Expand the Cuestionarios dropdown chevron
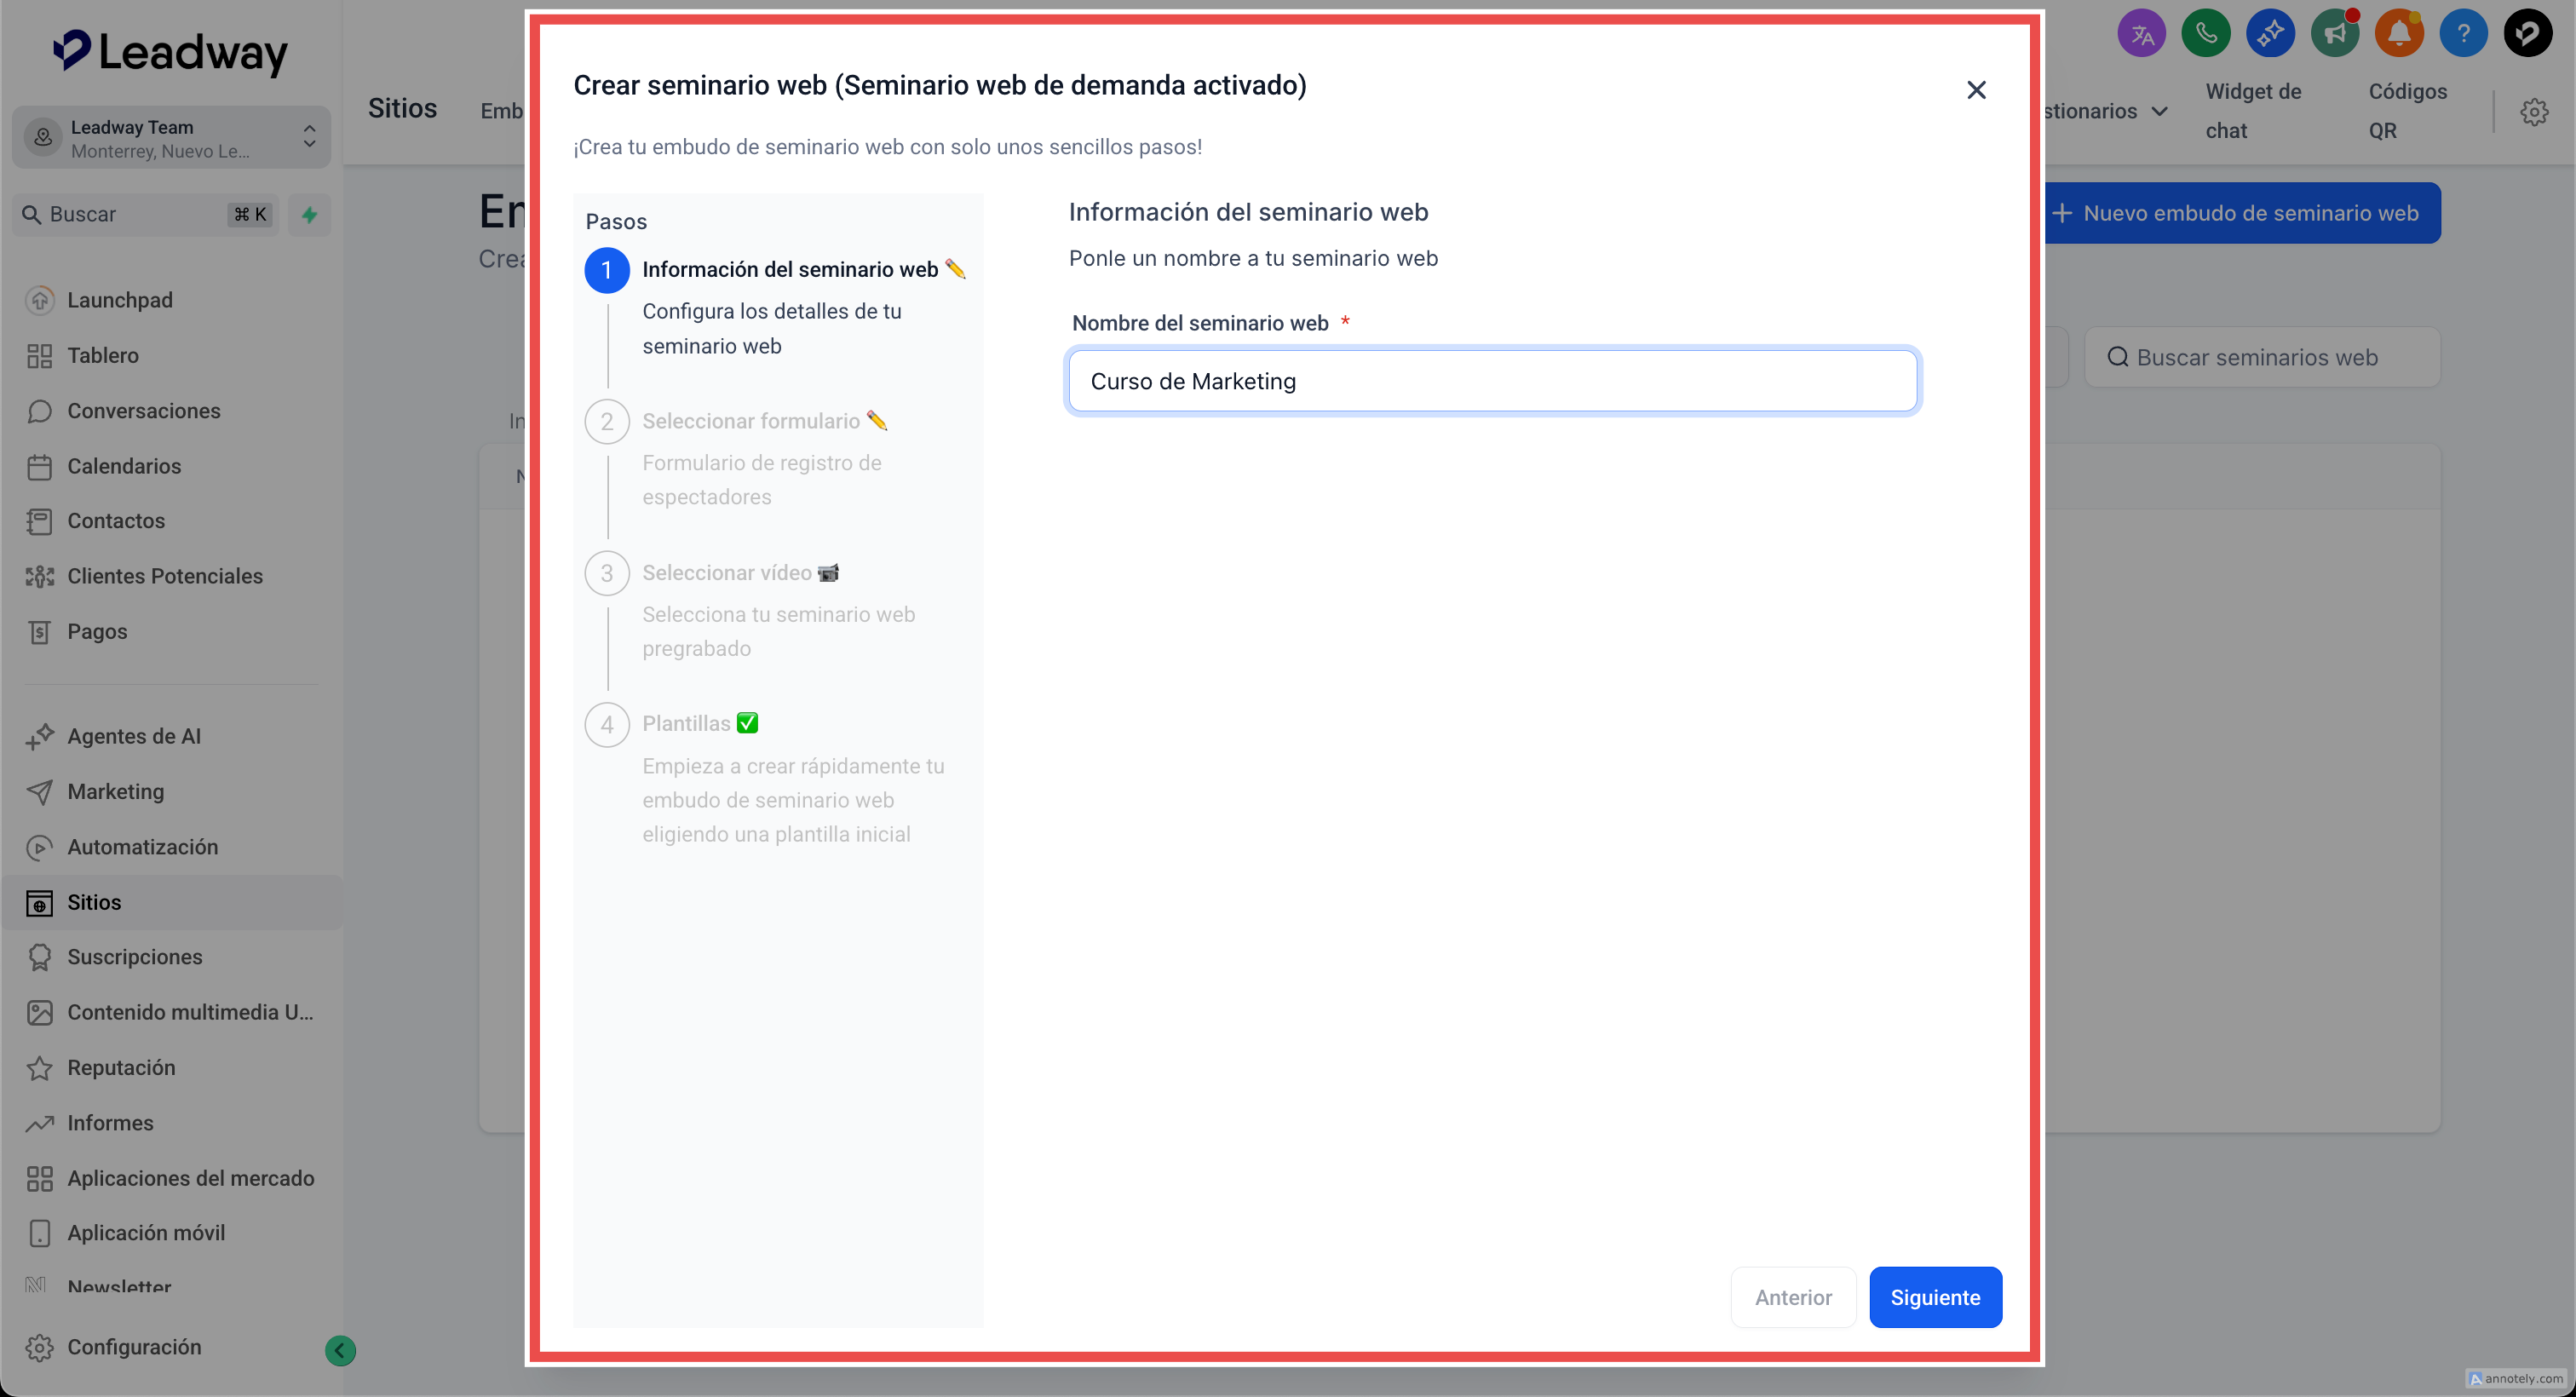The width and height of the screenshot is (2576, 1397). (2159, 111)
